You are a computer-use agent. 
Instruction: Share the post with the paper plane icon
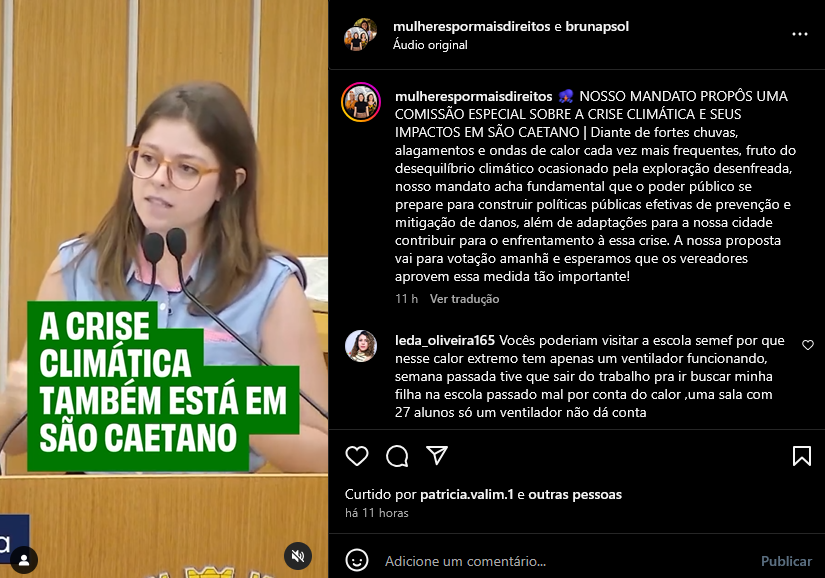click(437, 455)
